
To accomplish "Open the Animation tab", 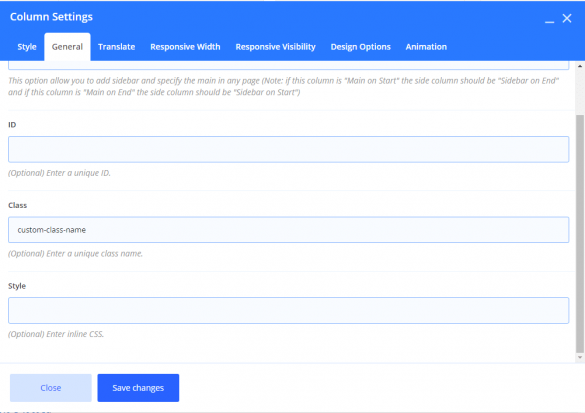I will pos(426,47).
